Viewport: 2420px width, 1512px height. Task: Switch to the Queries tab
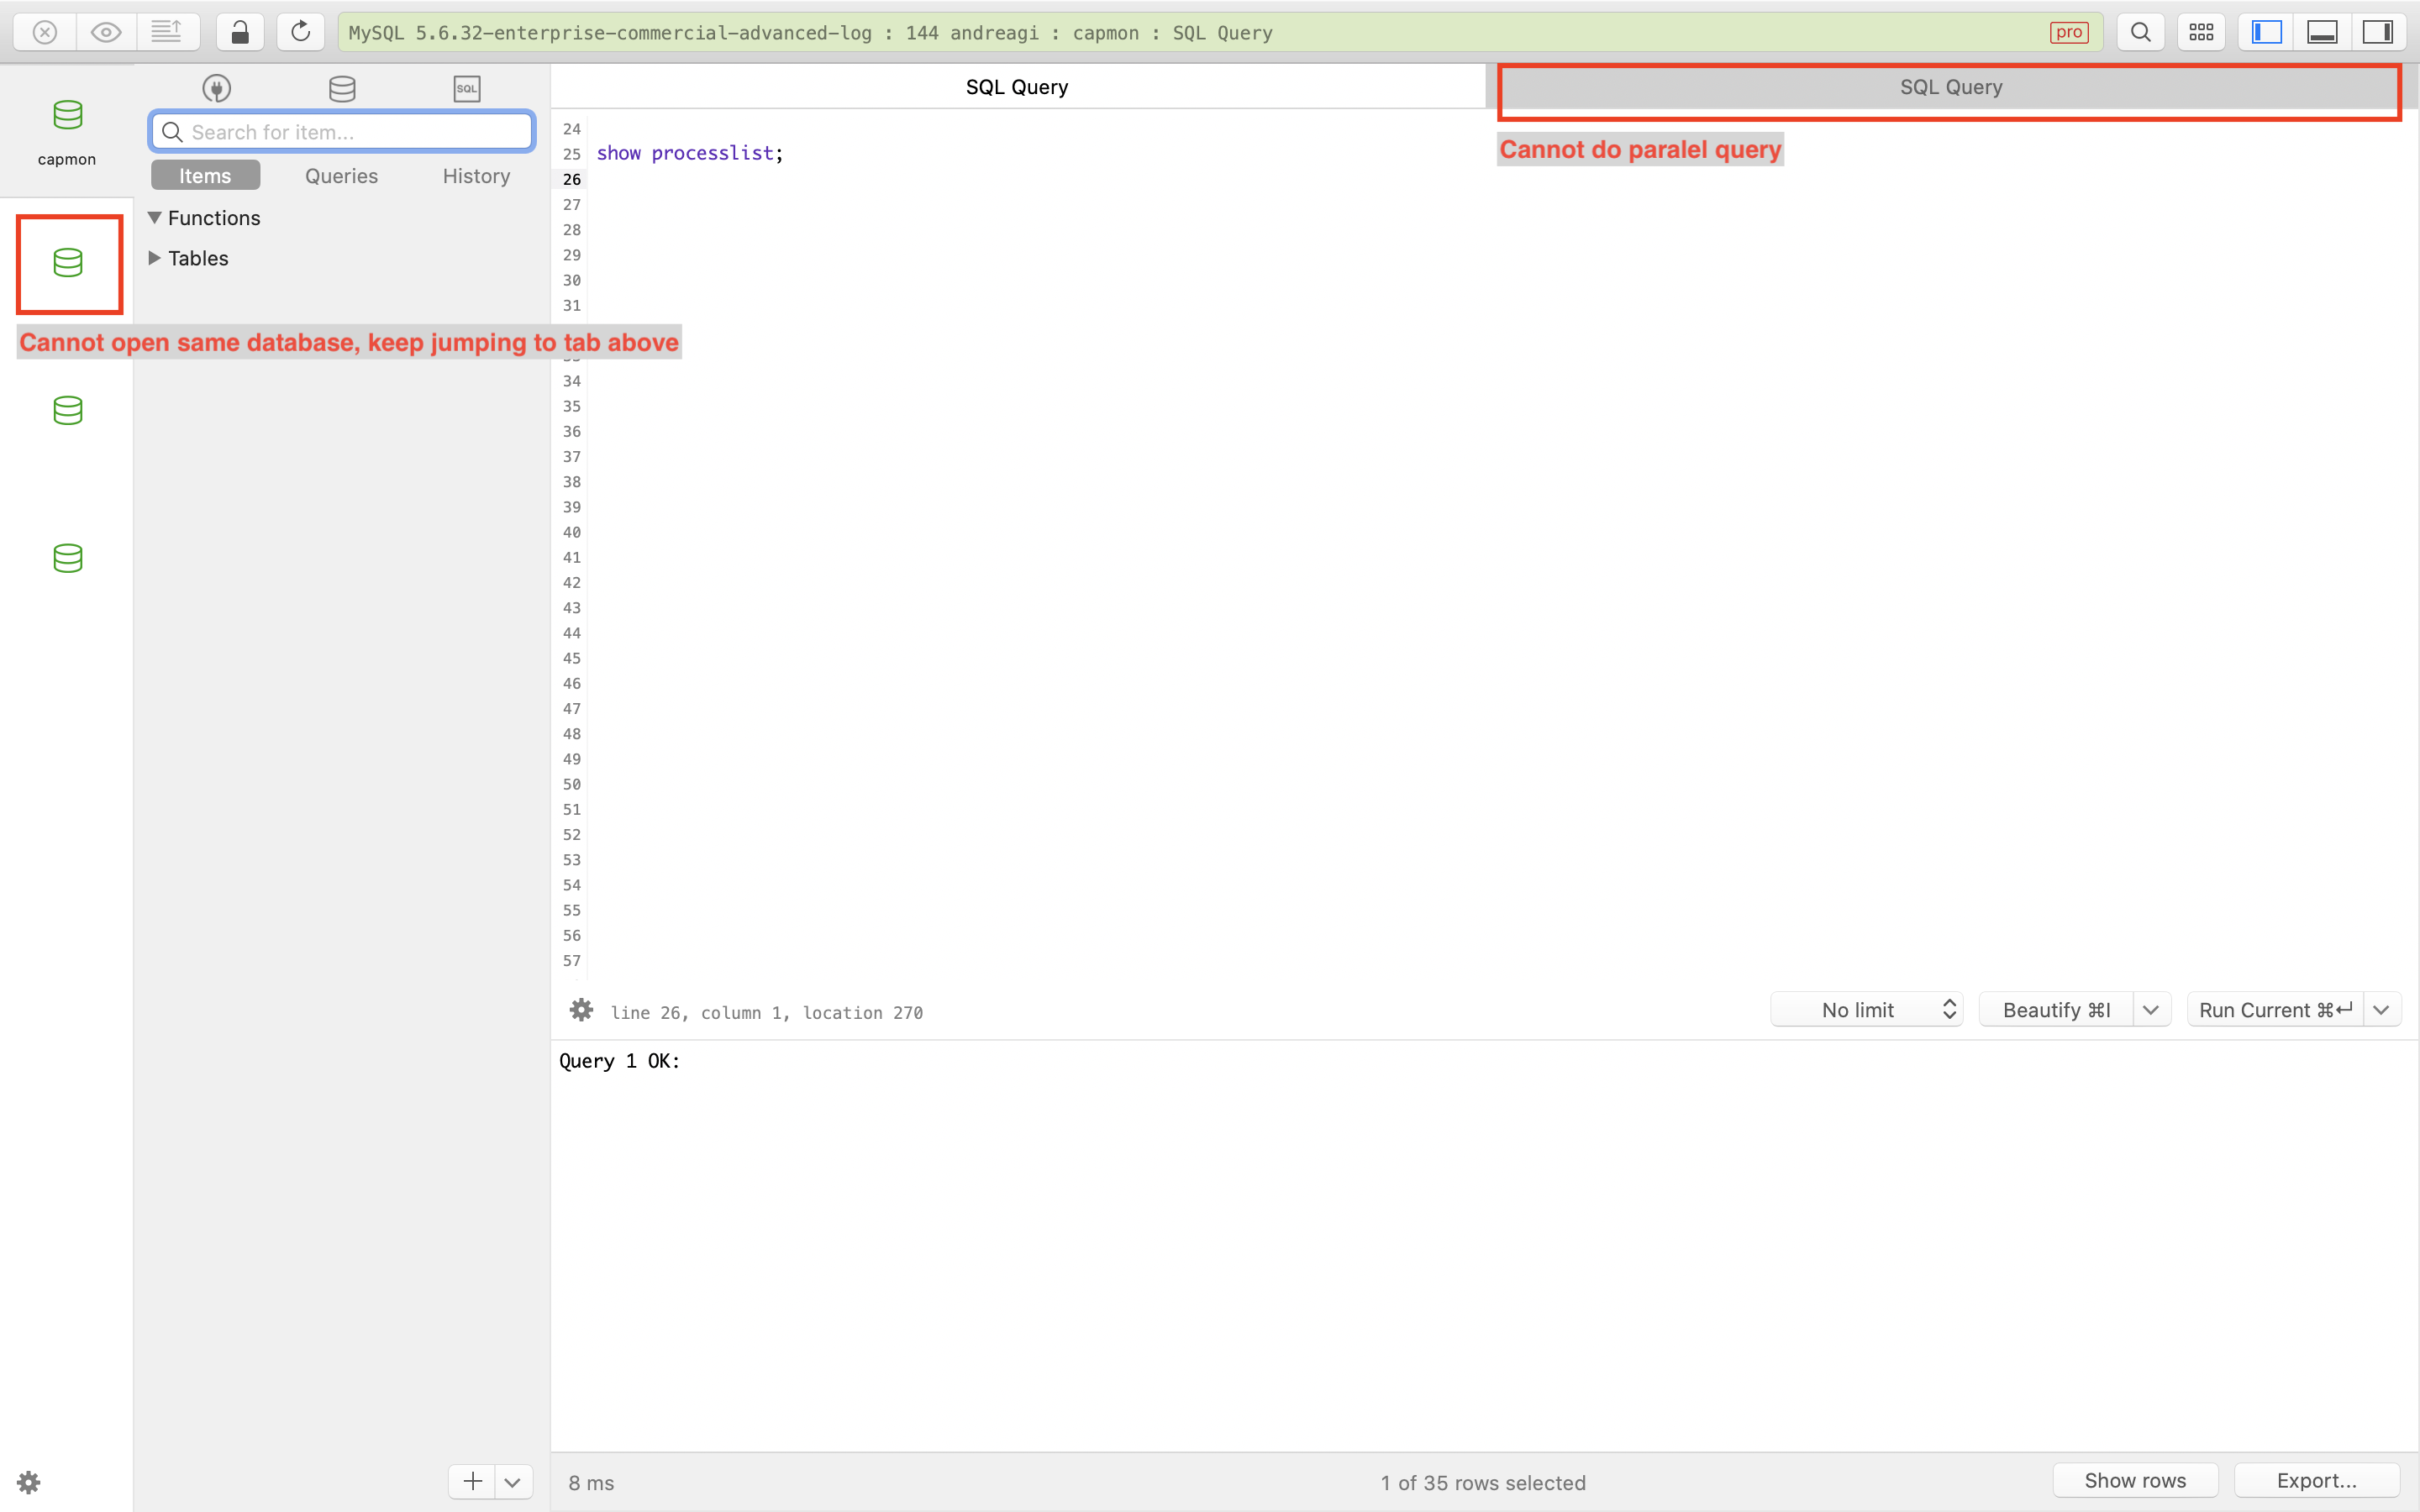[340, 175]
